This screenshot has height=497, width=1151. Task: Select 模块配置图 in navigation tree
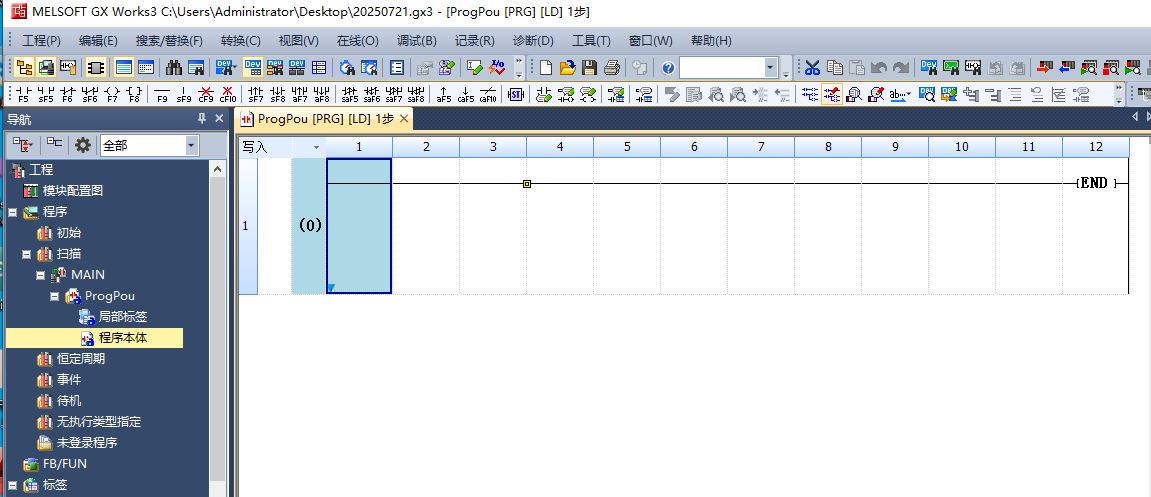pos(72,191)
